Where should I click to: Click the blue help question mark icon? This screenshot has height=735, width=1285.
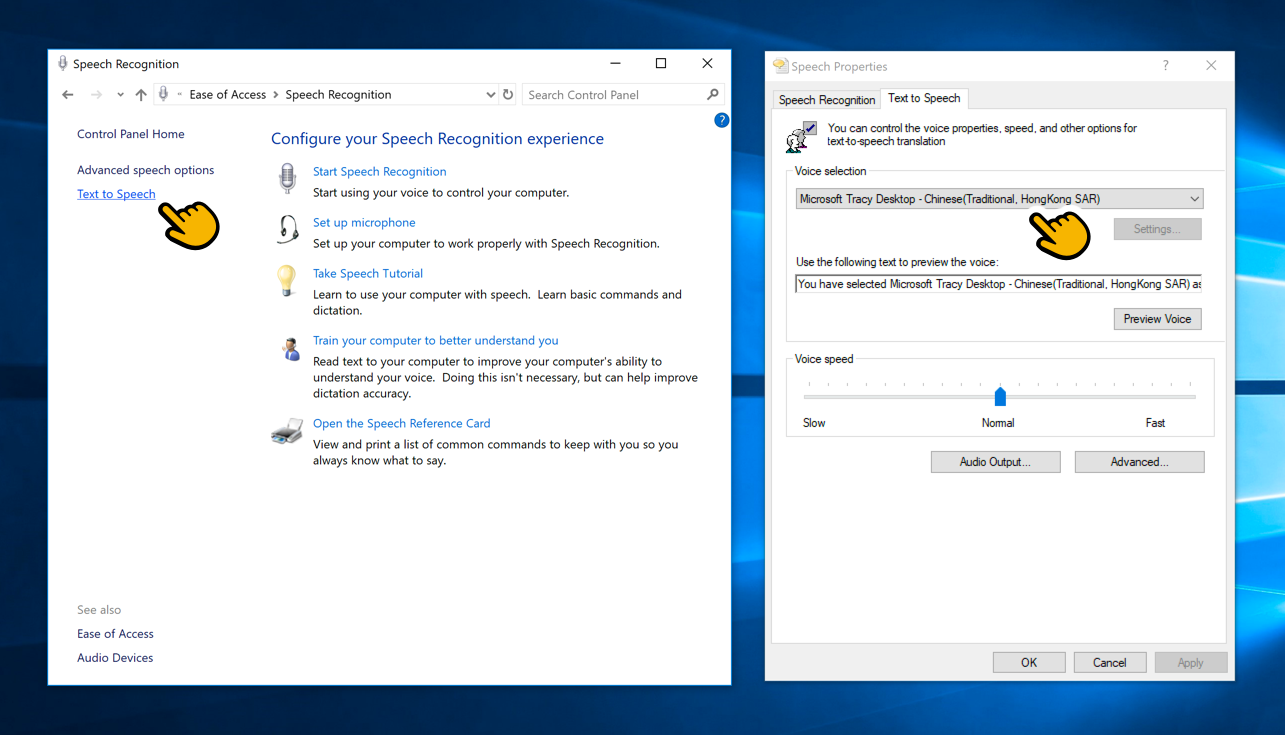pos(721,120)
